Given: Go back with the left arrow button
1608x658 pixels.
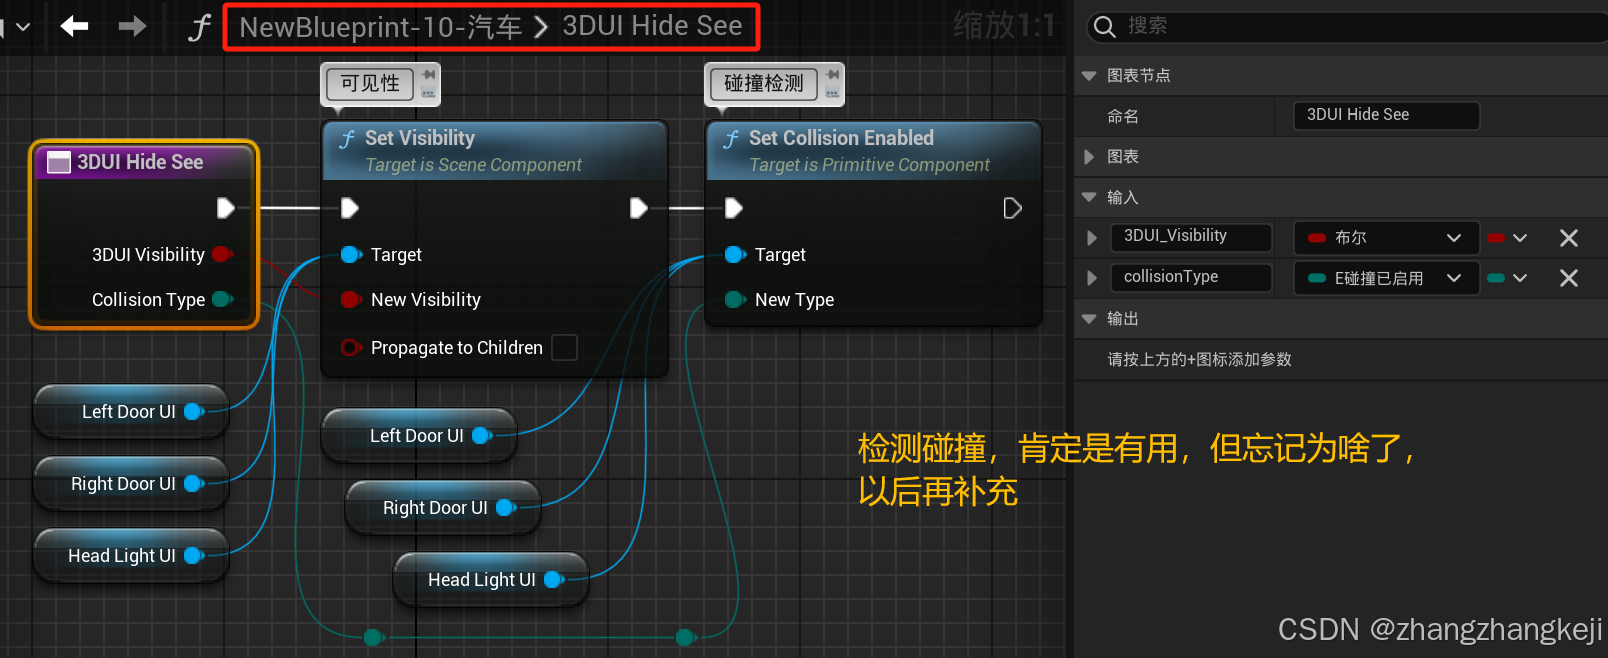Looking at the screenshot, I should coord(75,26).
